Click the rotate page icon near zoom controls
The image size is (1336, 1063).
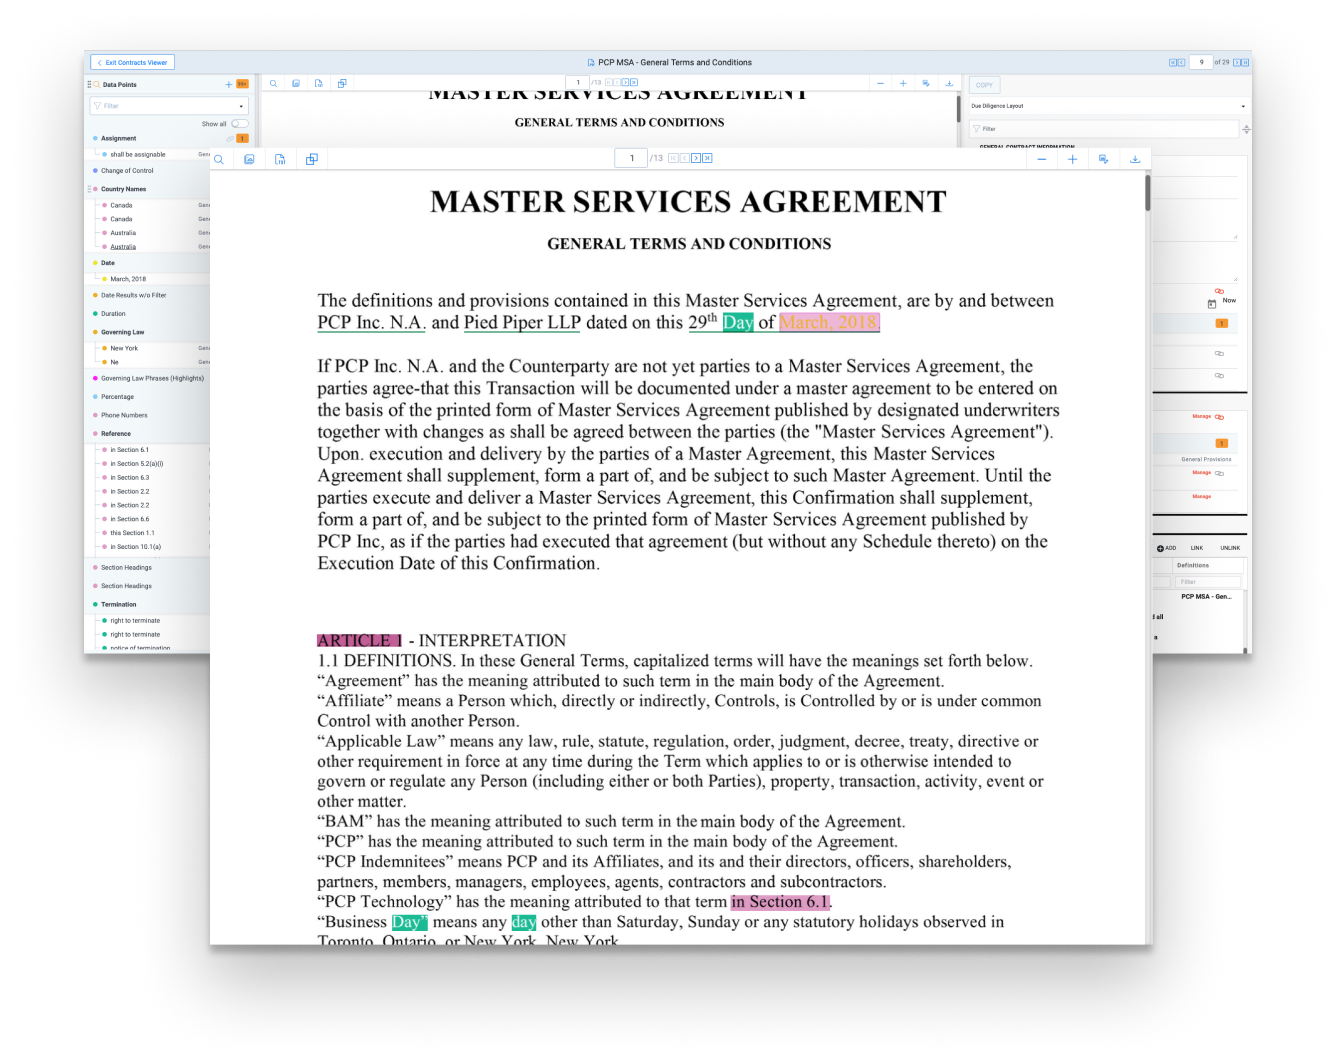(1105, 159)
